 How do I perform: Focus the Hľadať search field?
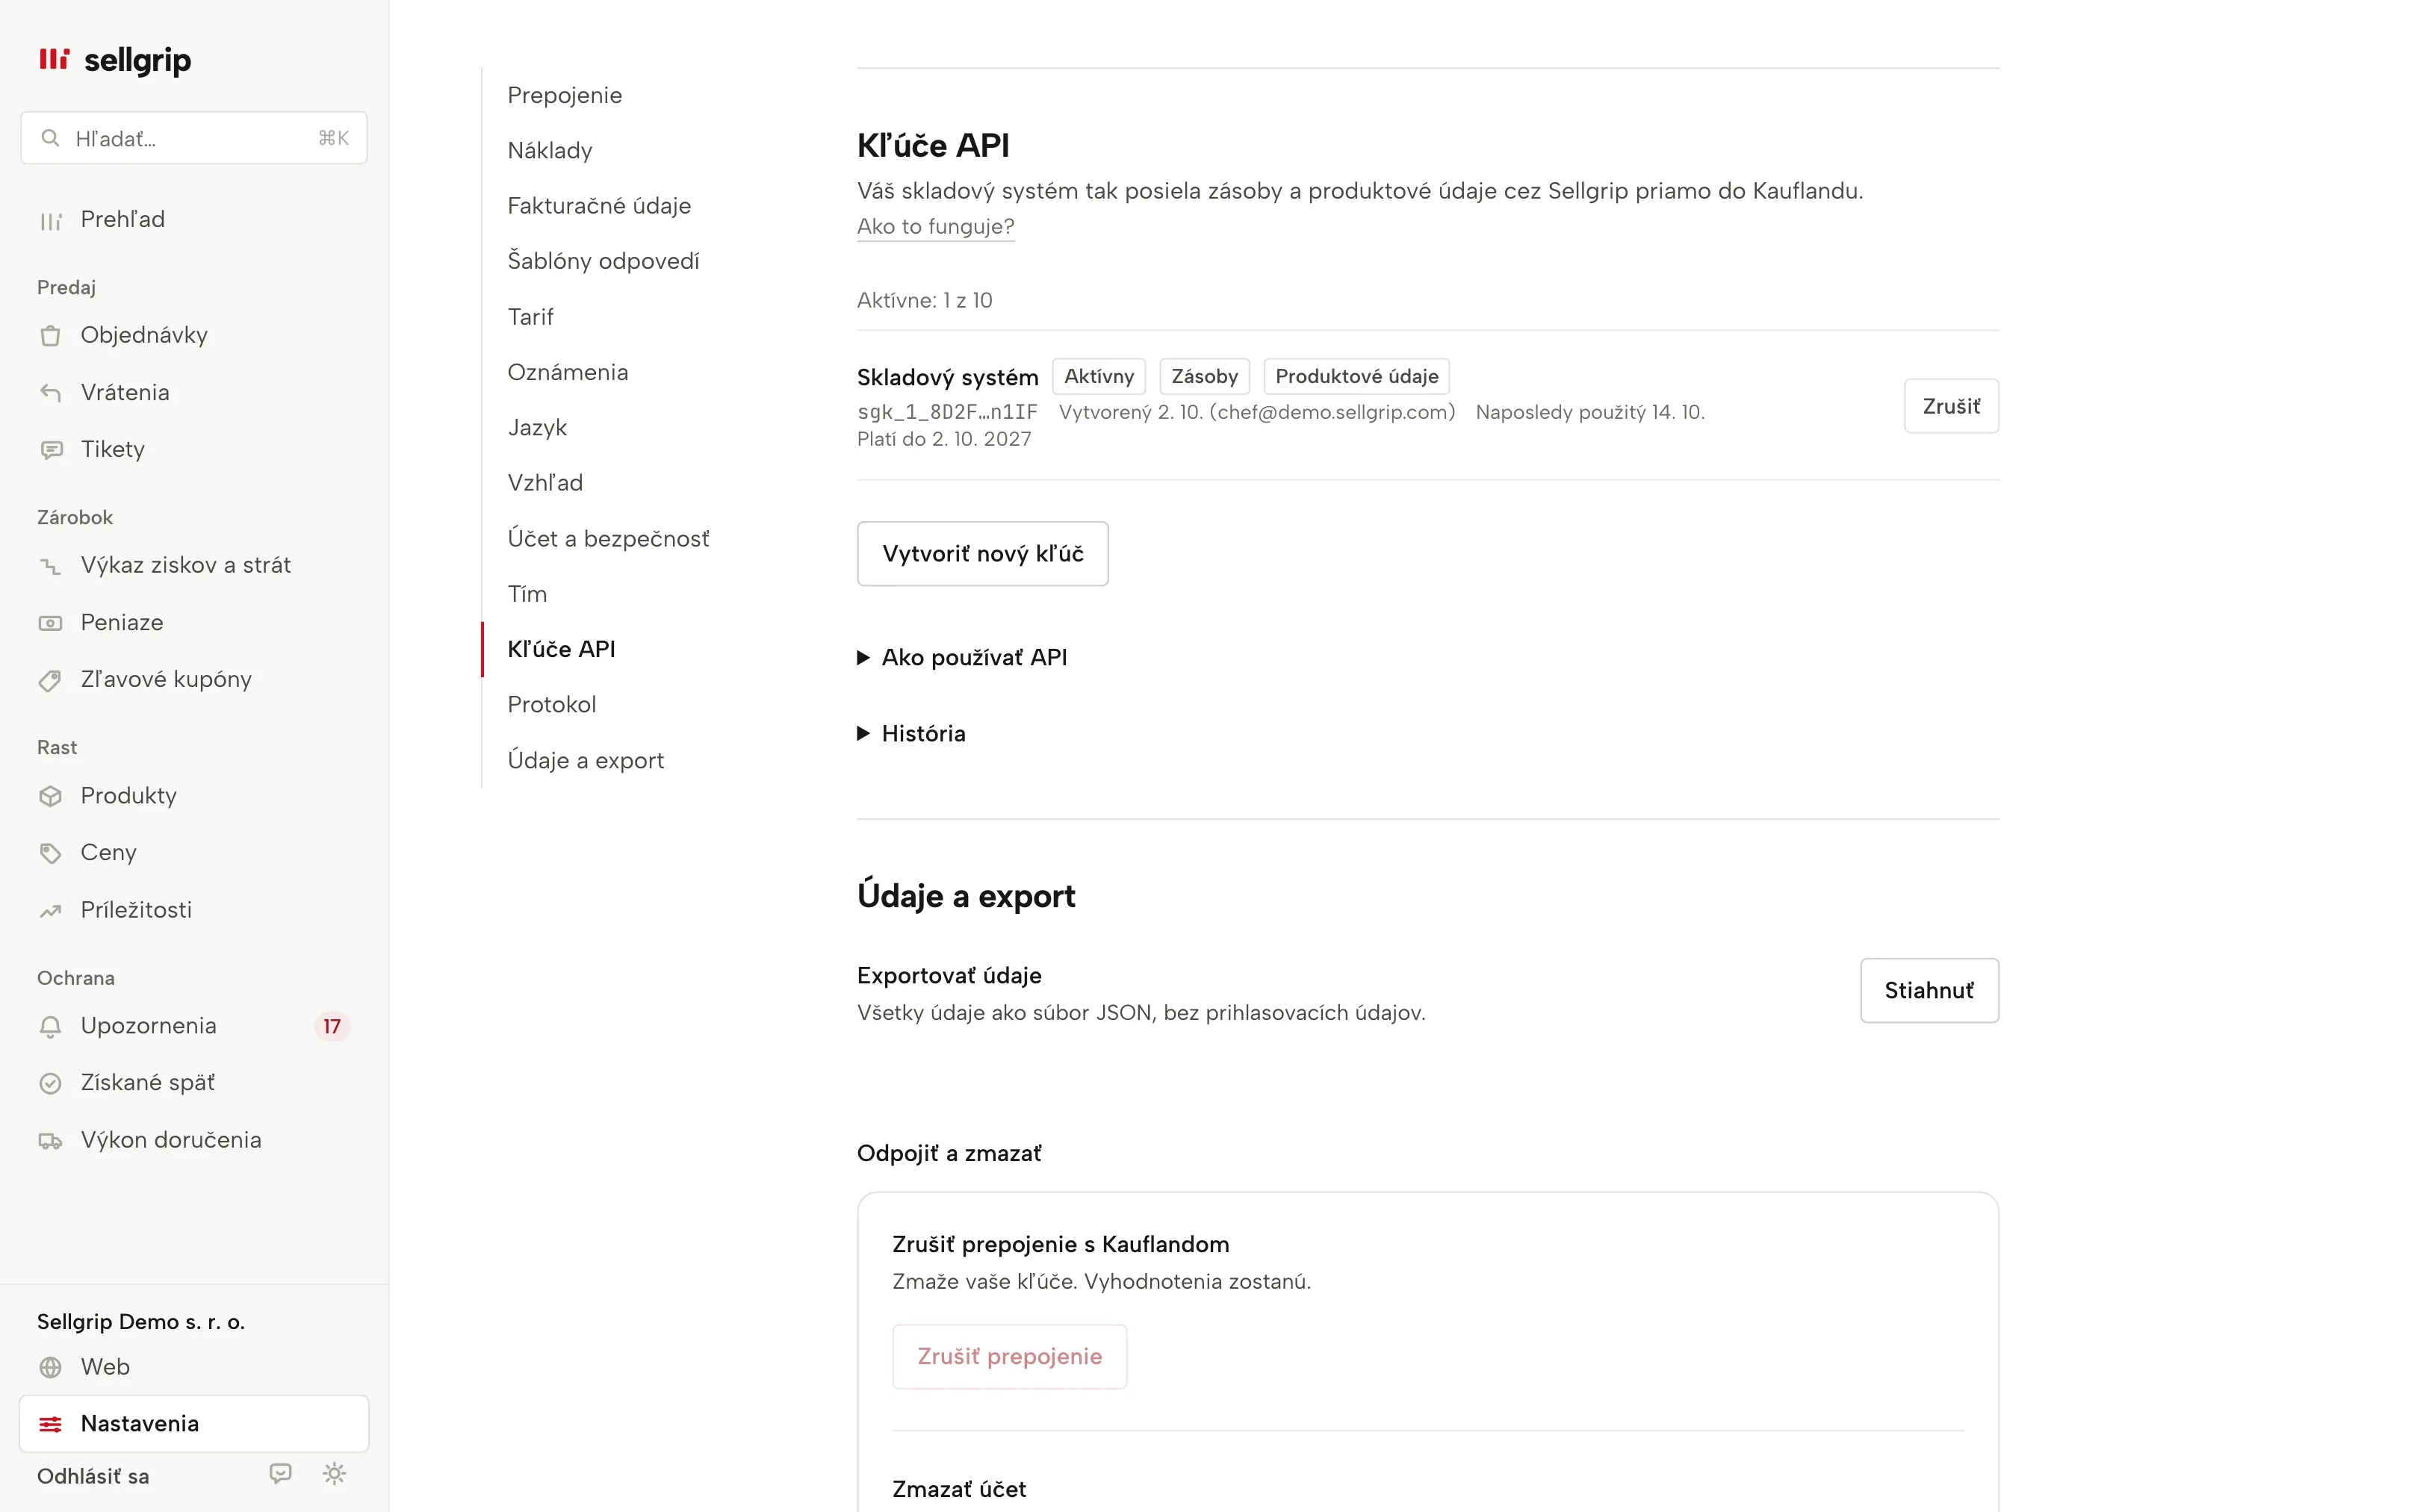(194, 138)
